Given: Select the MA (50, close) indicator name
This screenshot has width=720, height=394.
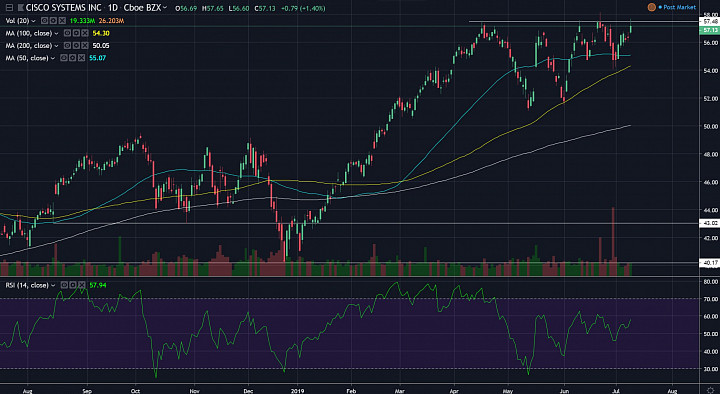Looking at the screenshot, I should [27, 58].
